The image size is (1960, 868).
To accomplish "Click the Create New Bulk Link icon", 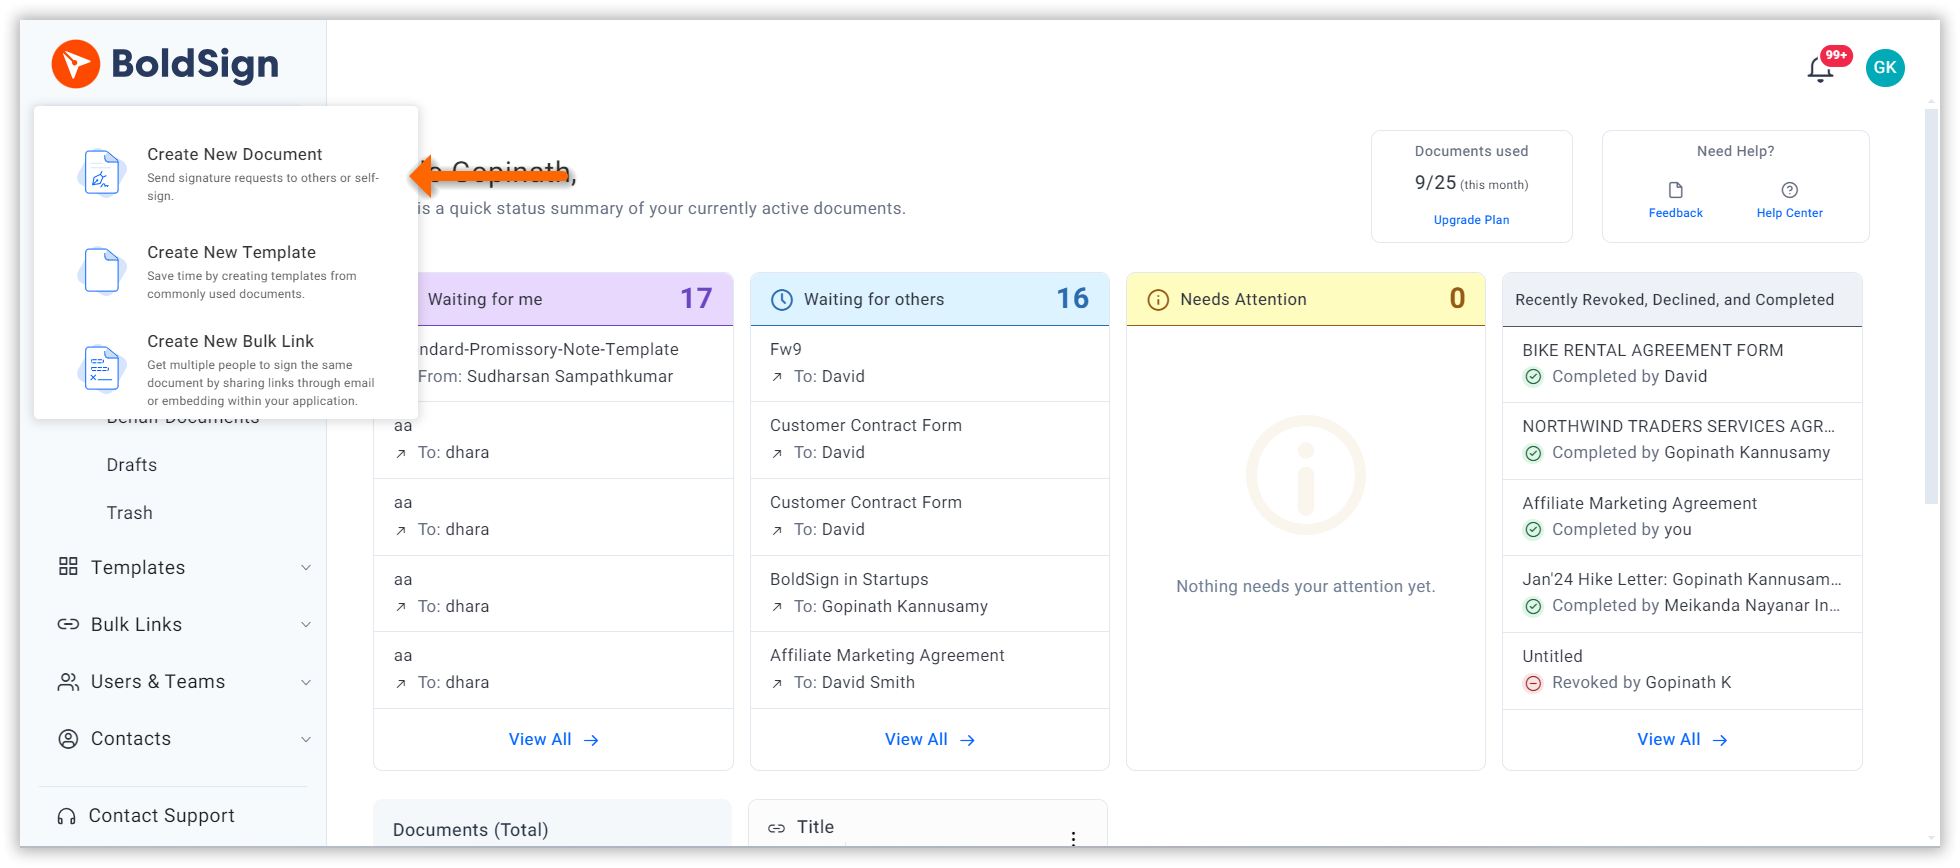I will [x=102, y=369].
